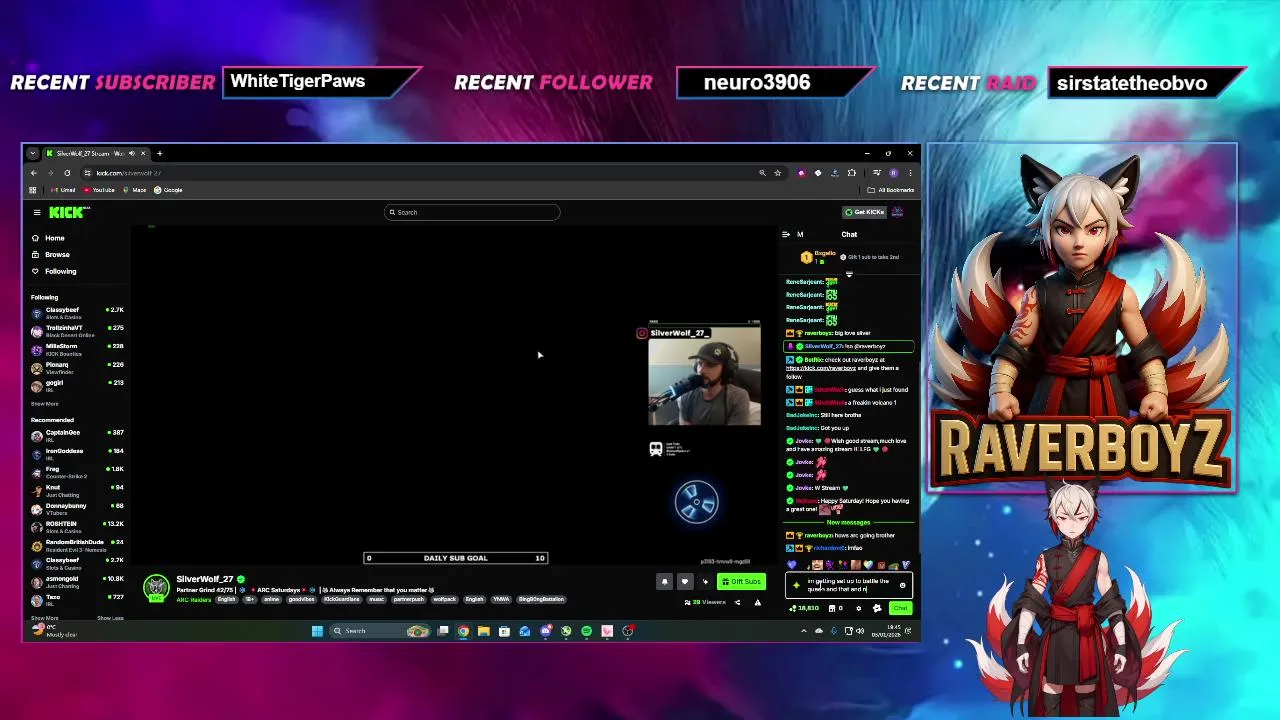The width and height of the screenshot is (1280, 720).
Task: Open CaptainGee recommended channel
Action: [x=78, y=435]
